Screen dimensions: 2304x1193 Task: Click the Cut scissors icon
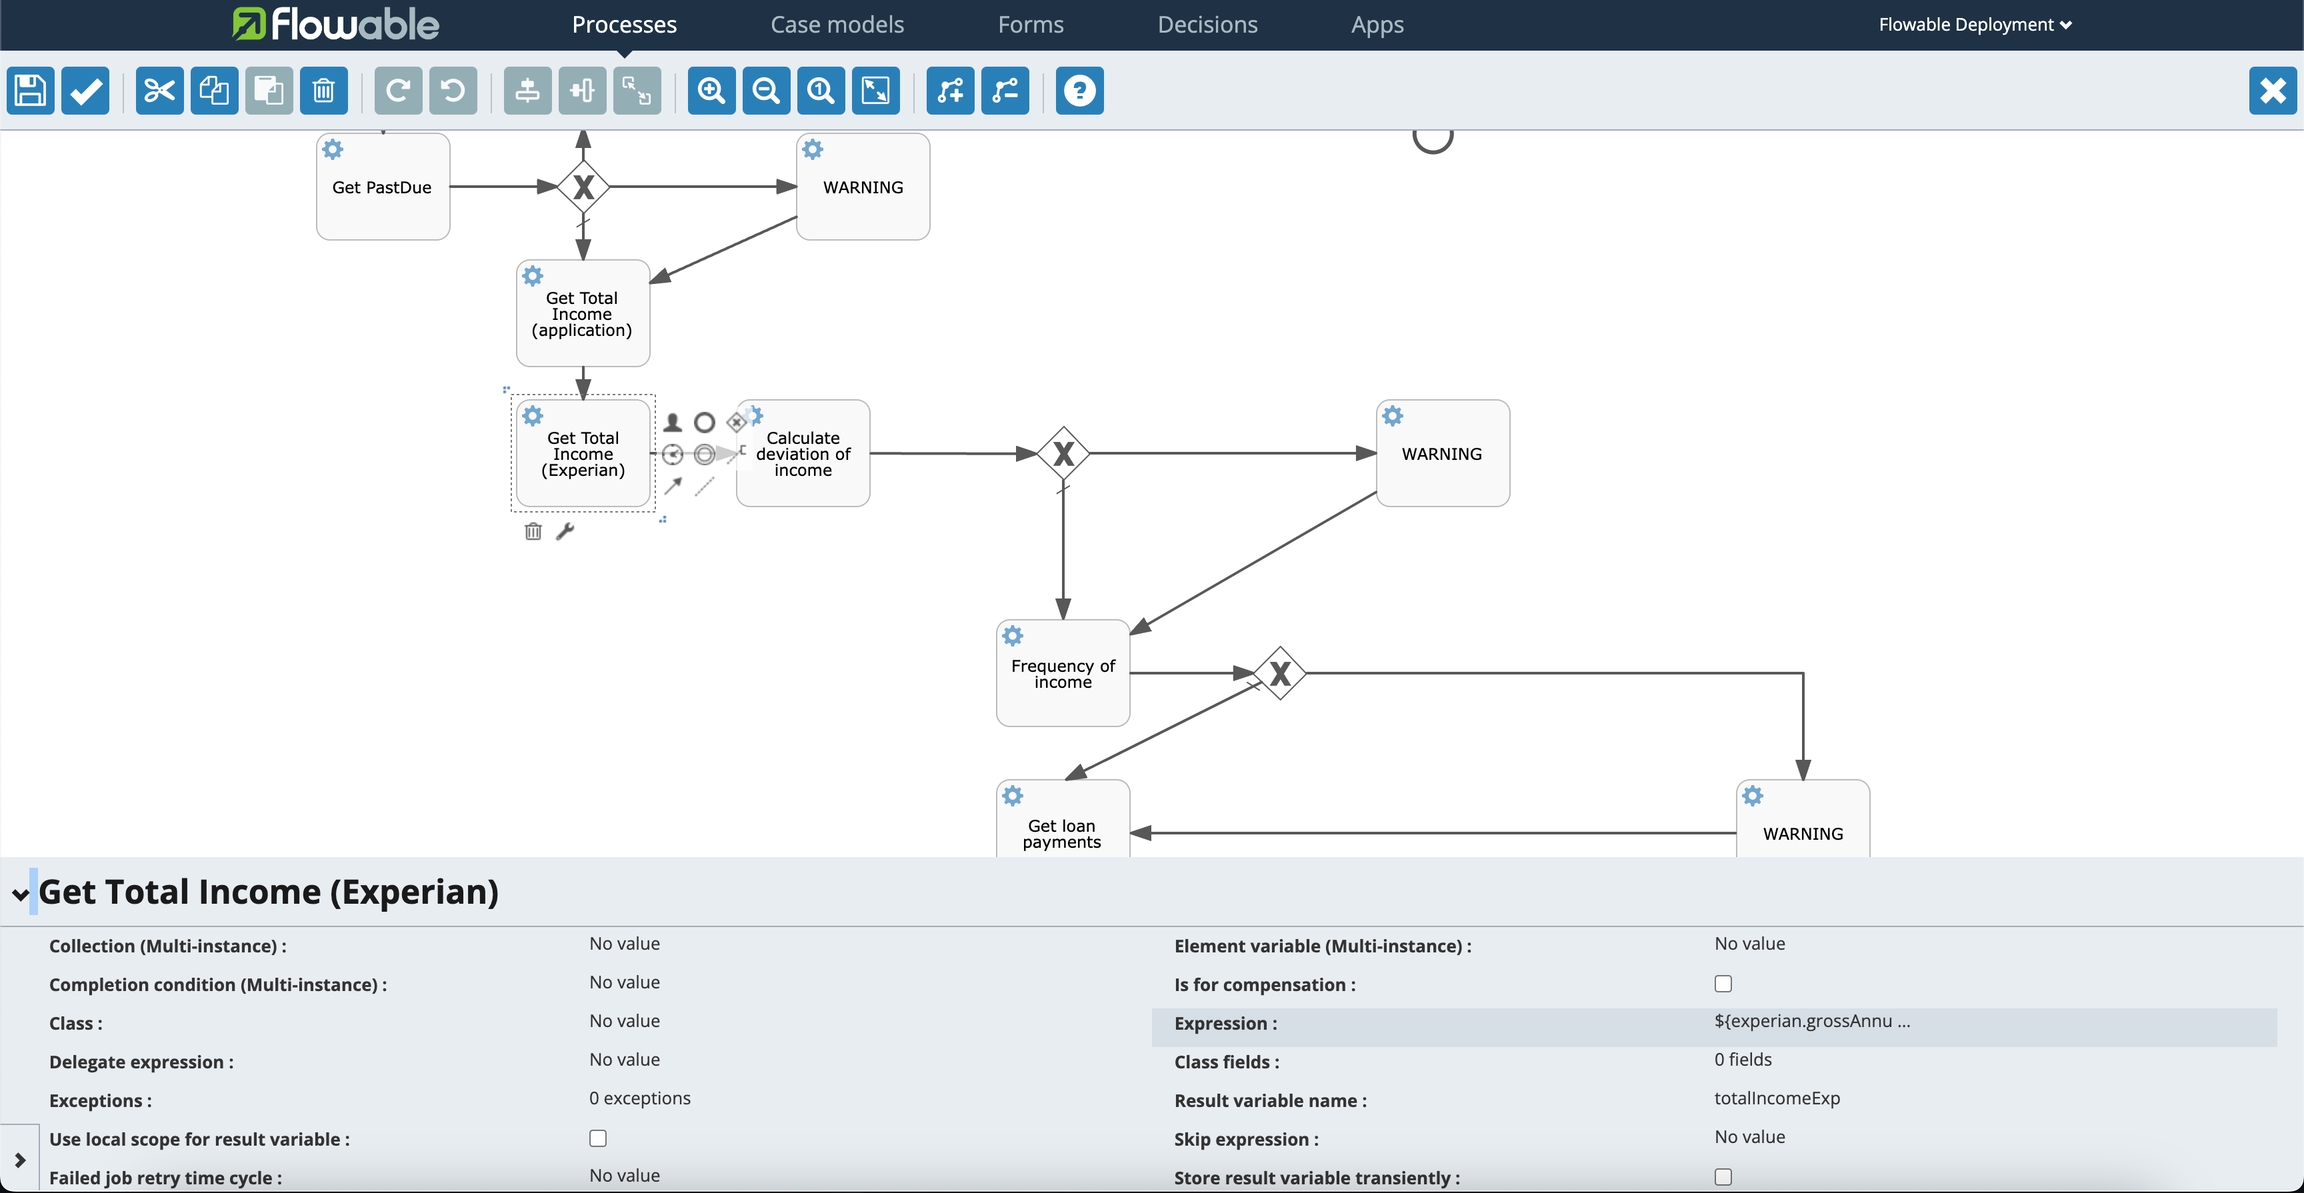(160, 91)
